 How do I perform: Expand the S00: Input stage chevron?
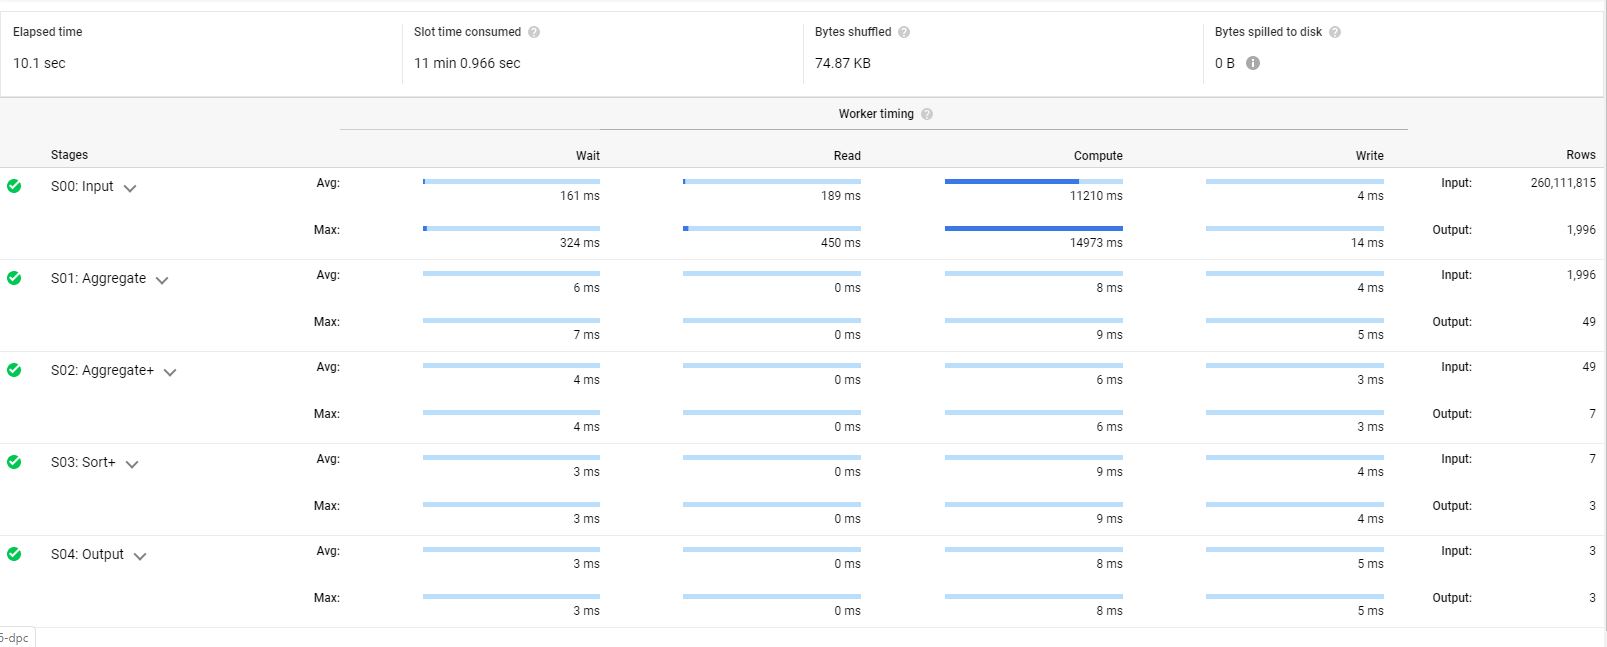(x=130, y=188)
